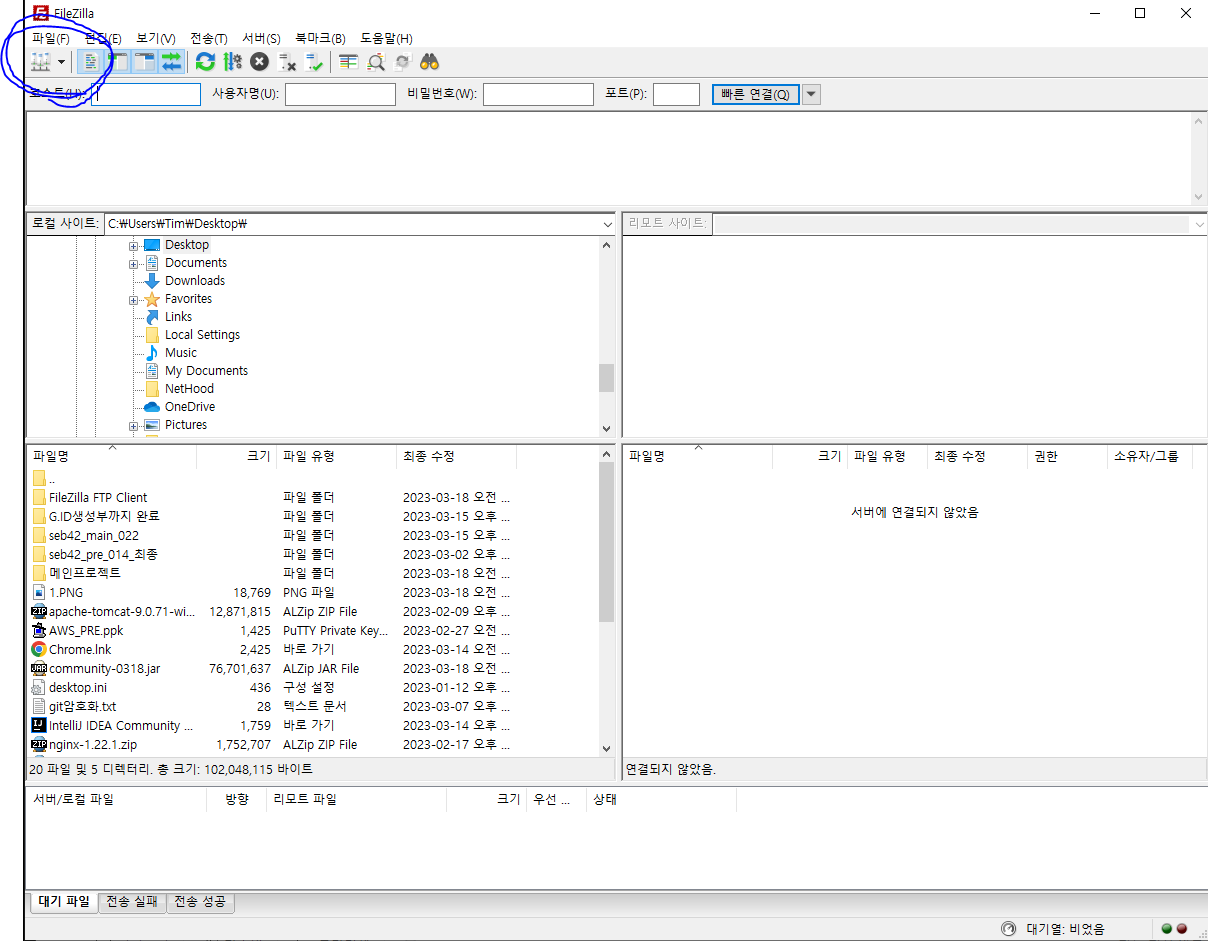Select the seb42_main_022 folder
The width and height of the screenshot is (1208, 941).
click(94, 536)
